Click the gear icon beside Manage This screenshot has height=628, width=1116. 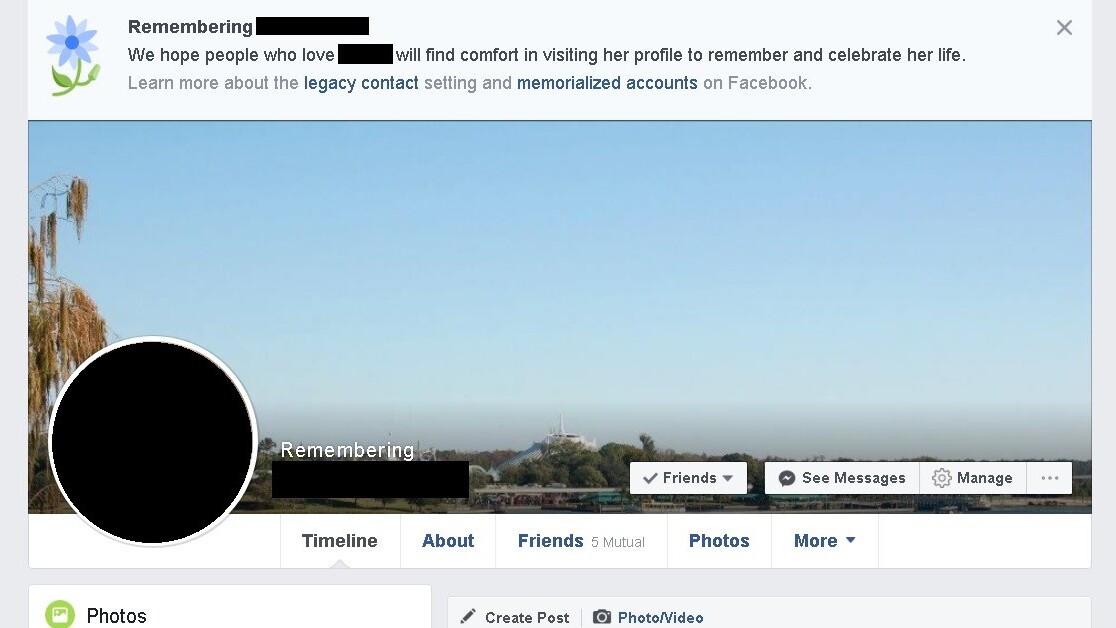[x=942, y=478]
